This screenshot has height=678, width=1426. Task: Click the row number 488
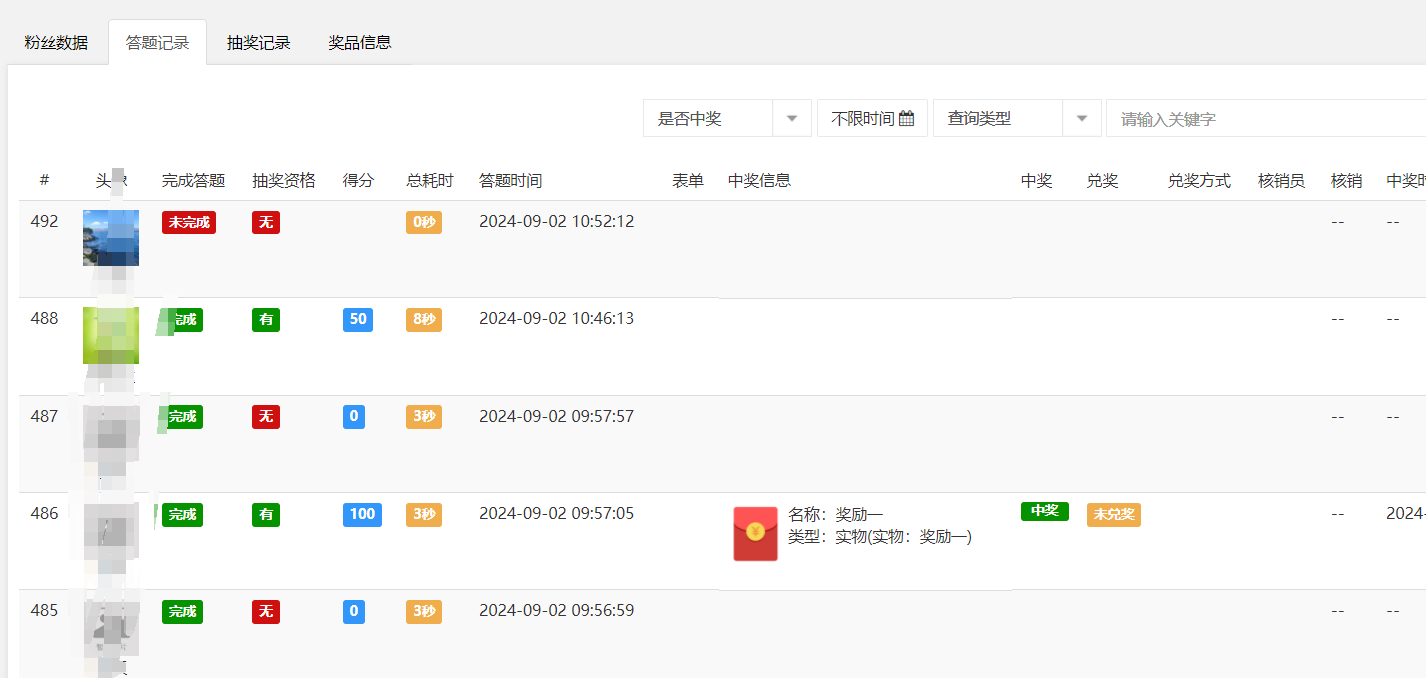coord(45,318)
